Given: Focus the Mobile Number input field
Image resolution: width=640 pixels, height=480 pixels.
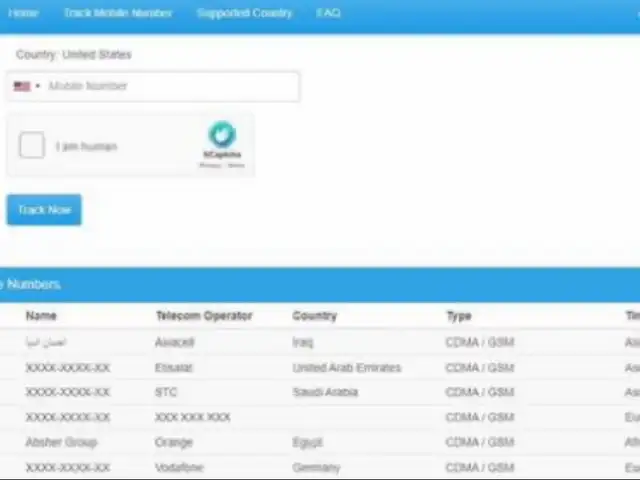Looking at the screenshot, I should click(170, 86).
